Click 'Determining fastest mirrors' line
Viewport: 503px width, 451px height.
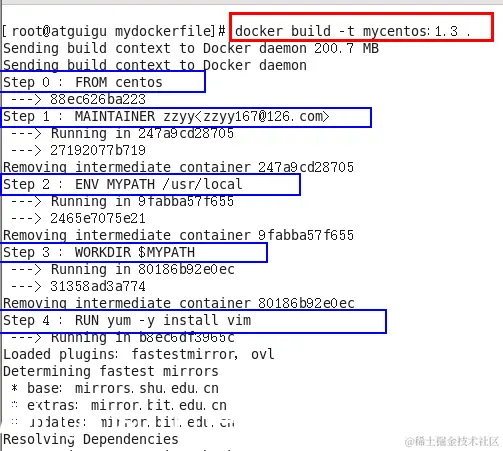click(x=111, y=371)
